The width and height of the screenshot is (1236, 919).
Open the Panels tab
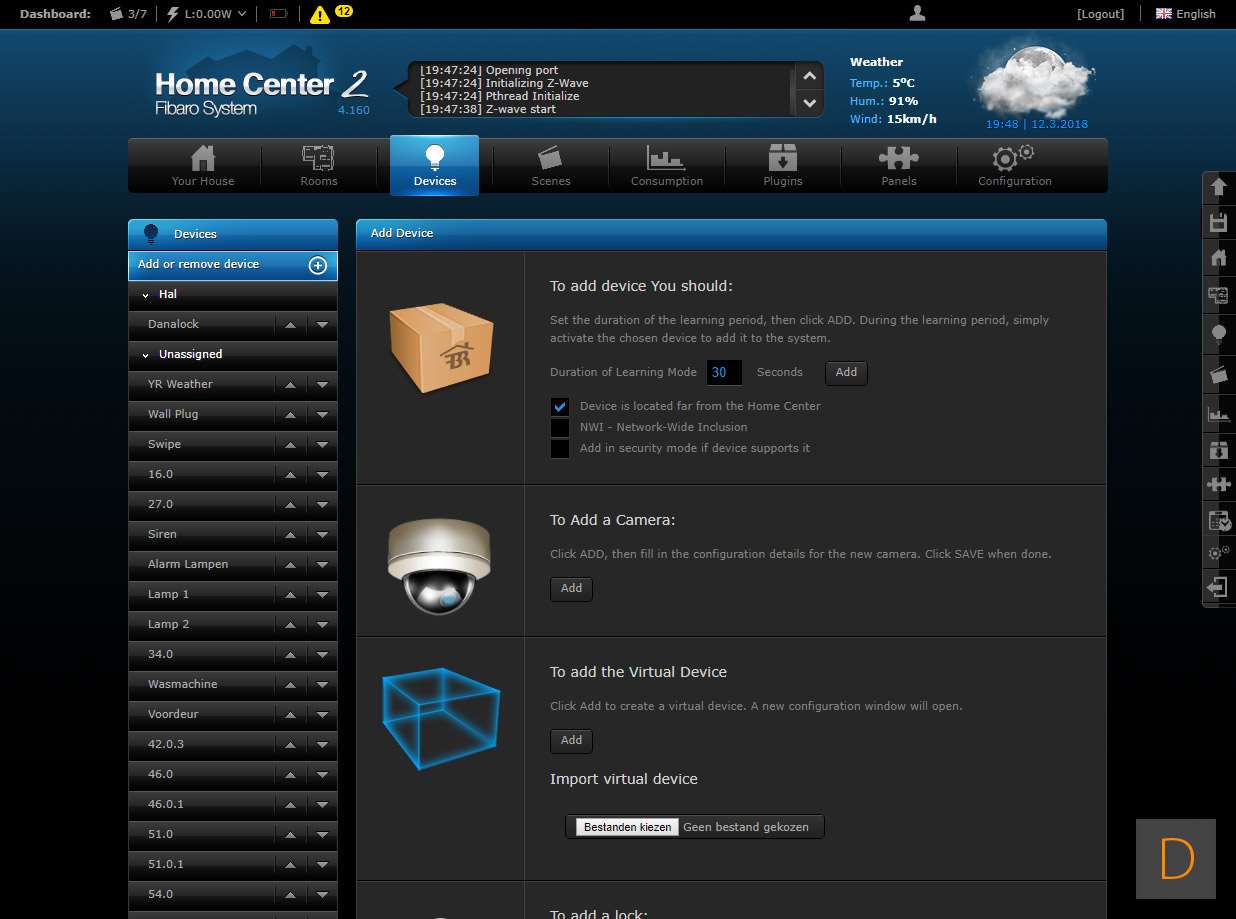[899, 165]
